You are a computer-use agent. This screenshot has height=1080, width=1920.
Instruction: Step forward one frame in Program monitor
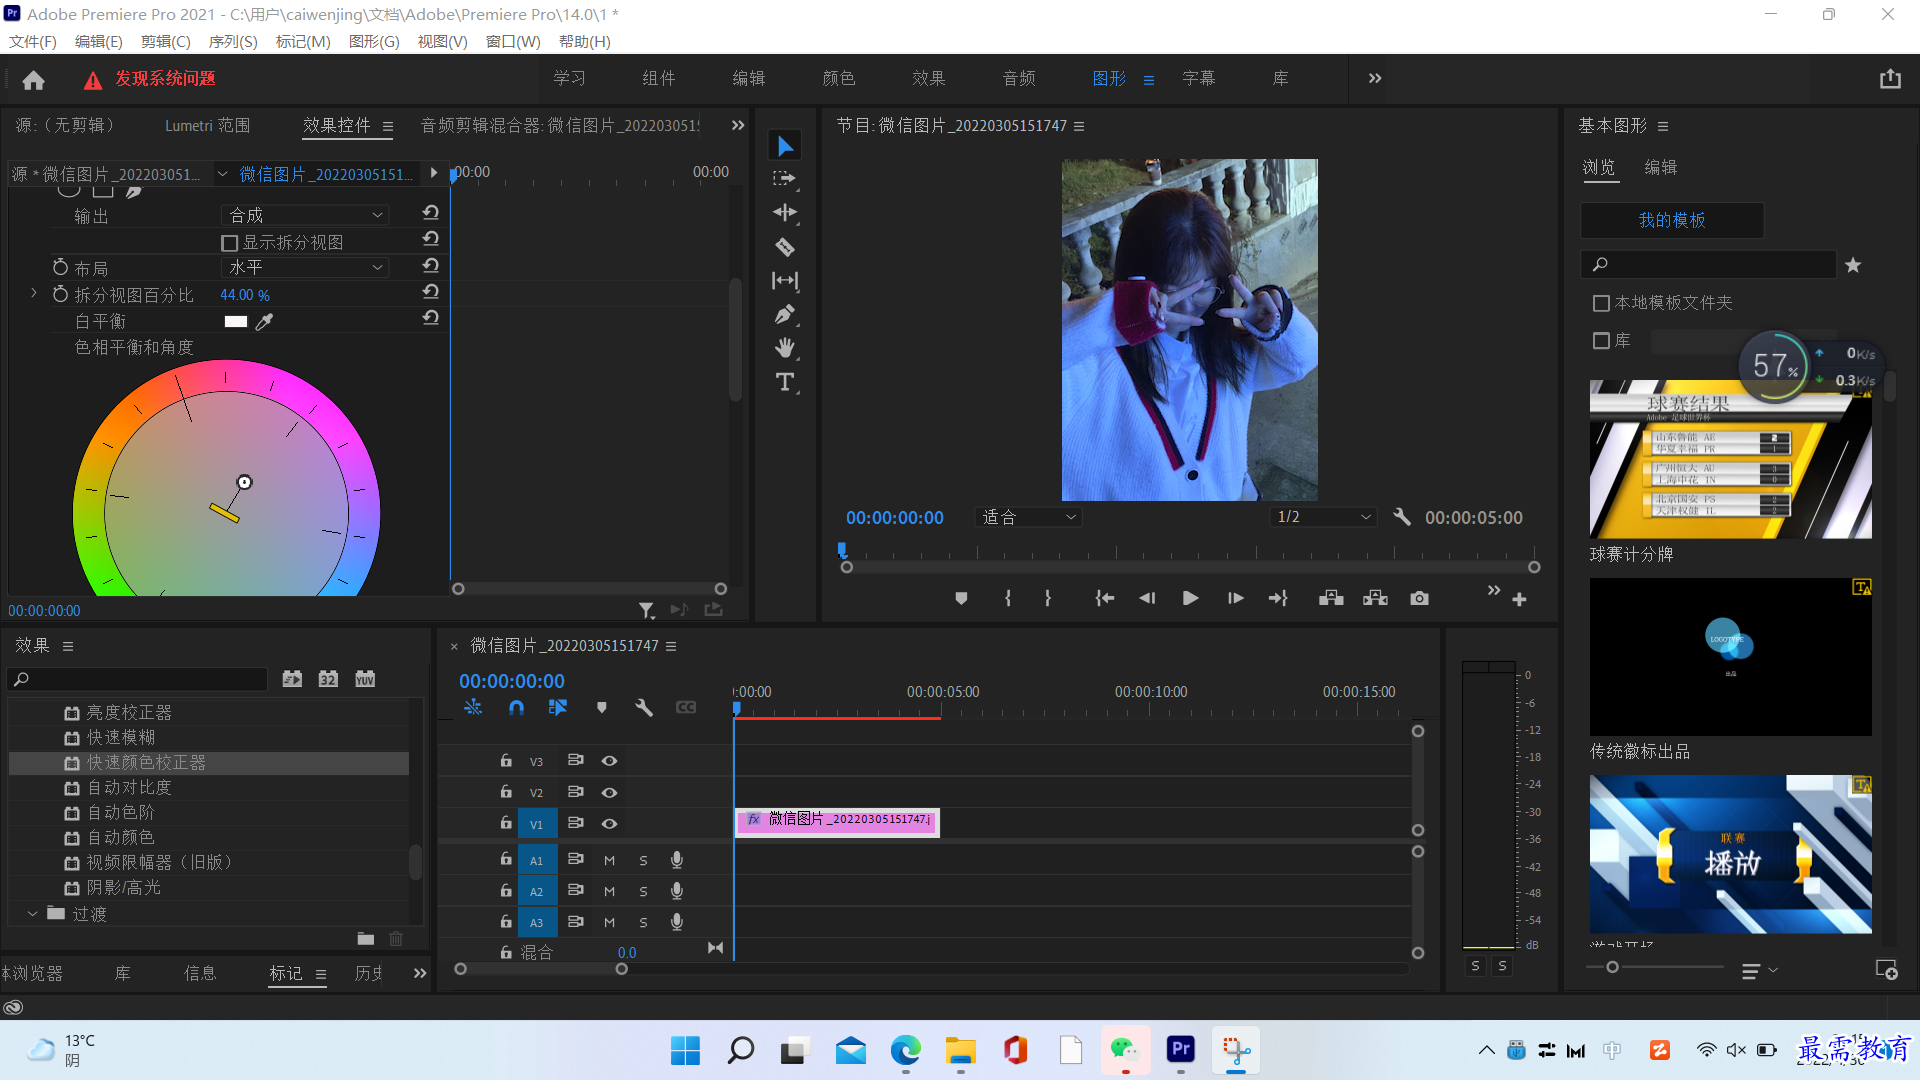pos(1235,598)
